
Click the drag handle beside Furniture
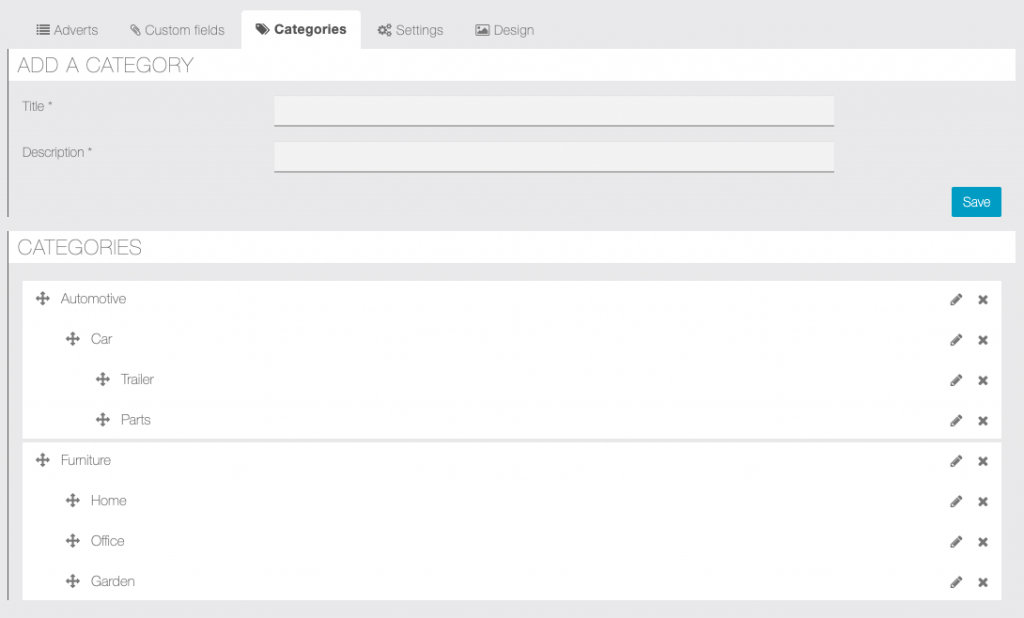43,461
